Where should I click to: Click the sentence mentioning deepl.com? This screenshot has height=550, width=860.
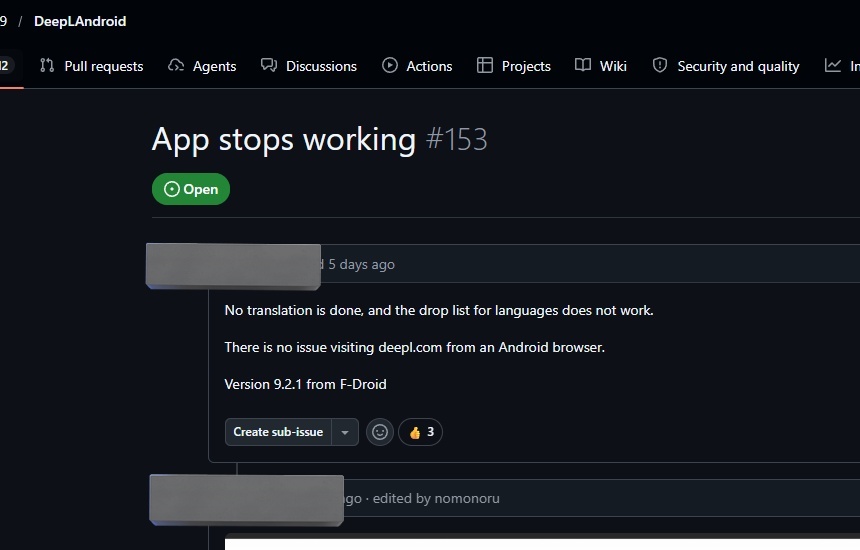click(x=415, y=347)
